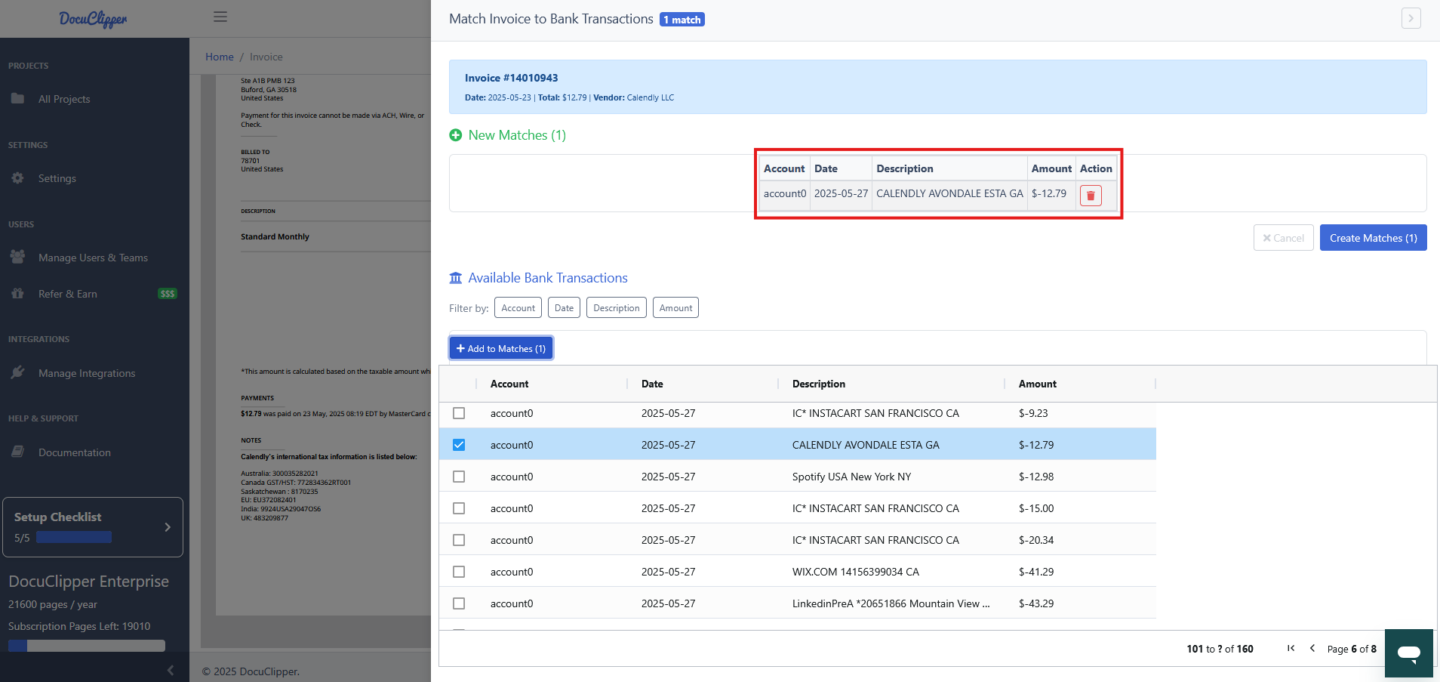Sort by the Date column header

point(652,384)
